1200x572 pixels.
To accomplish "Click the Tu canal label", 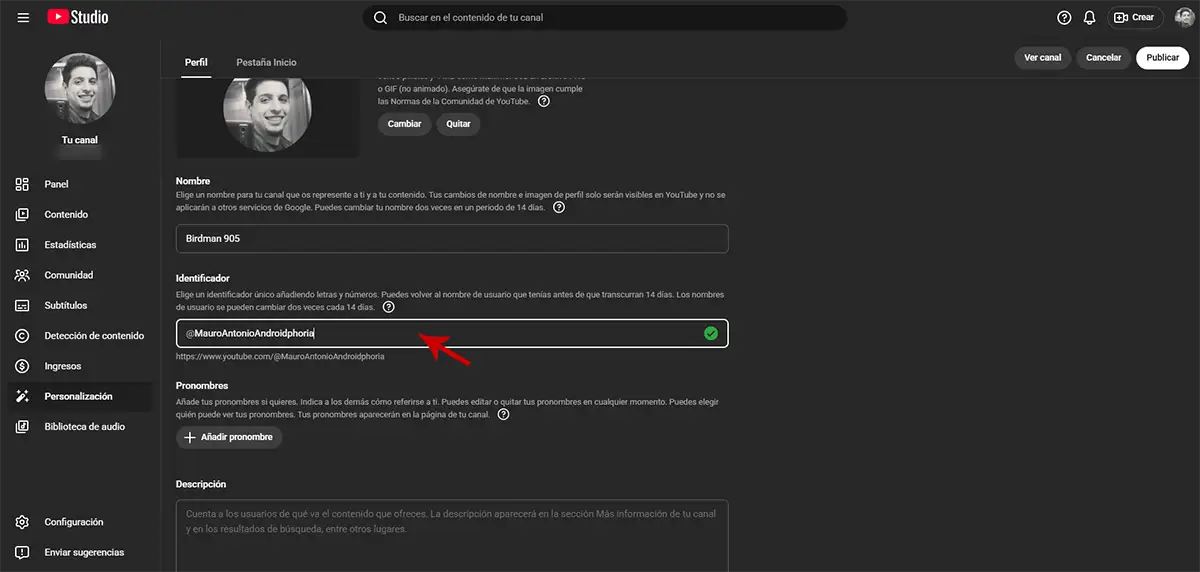I will tap(80, 140).
